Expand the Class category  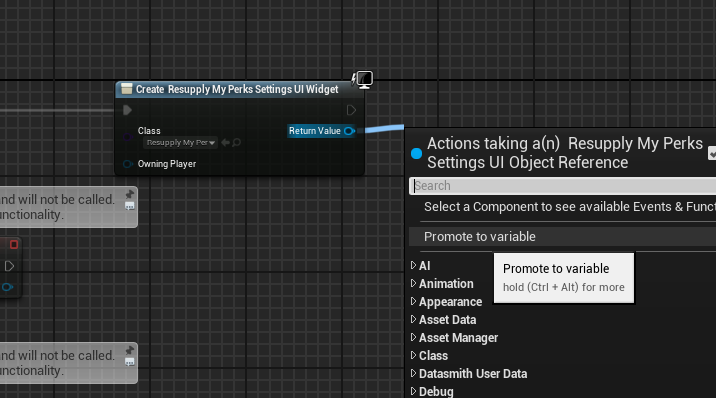pyautogui.click(x=413, y=355)
